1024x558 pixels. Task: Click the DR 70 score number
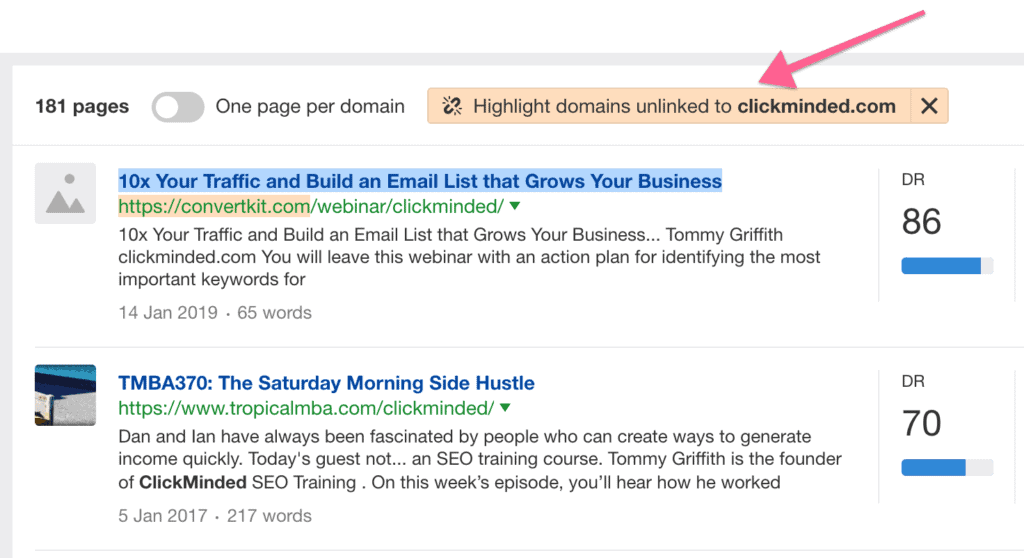[x=921, y=423]
